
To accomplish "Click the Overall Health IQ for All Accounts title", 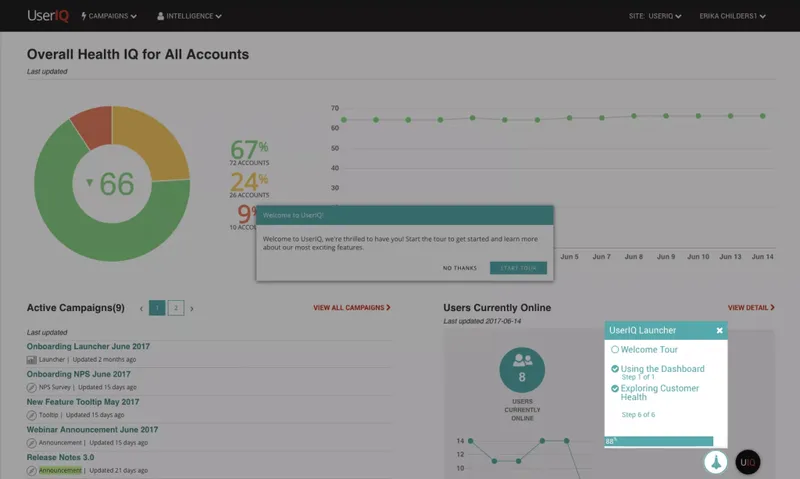I will pos(138,55).
